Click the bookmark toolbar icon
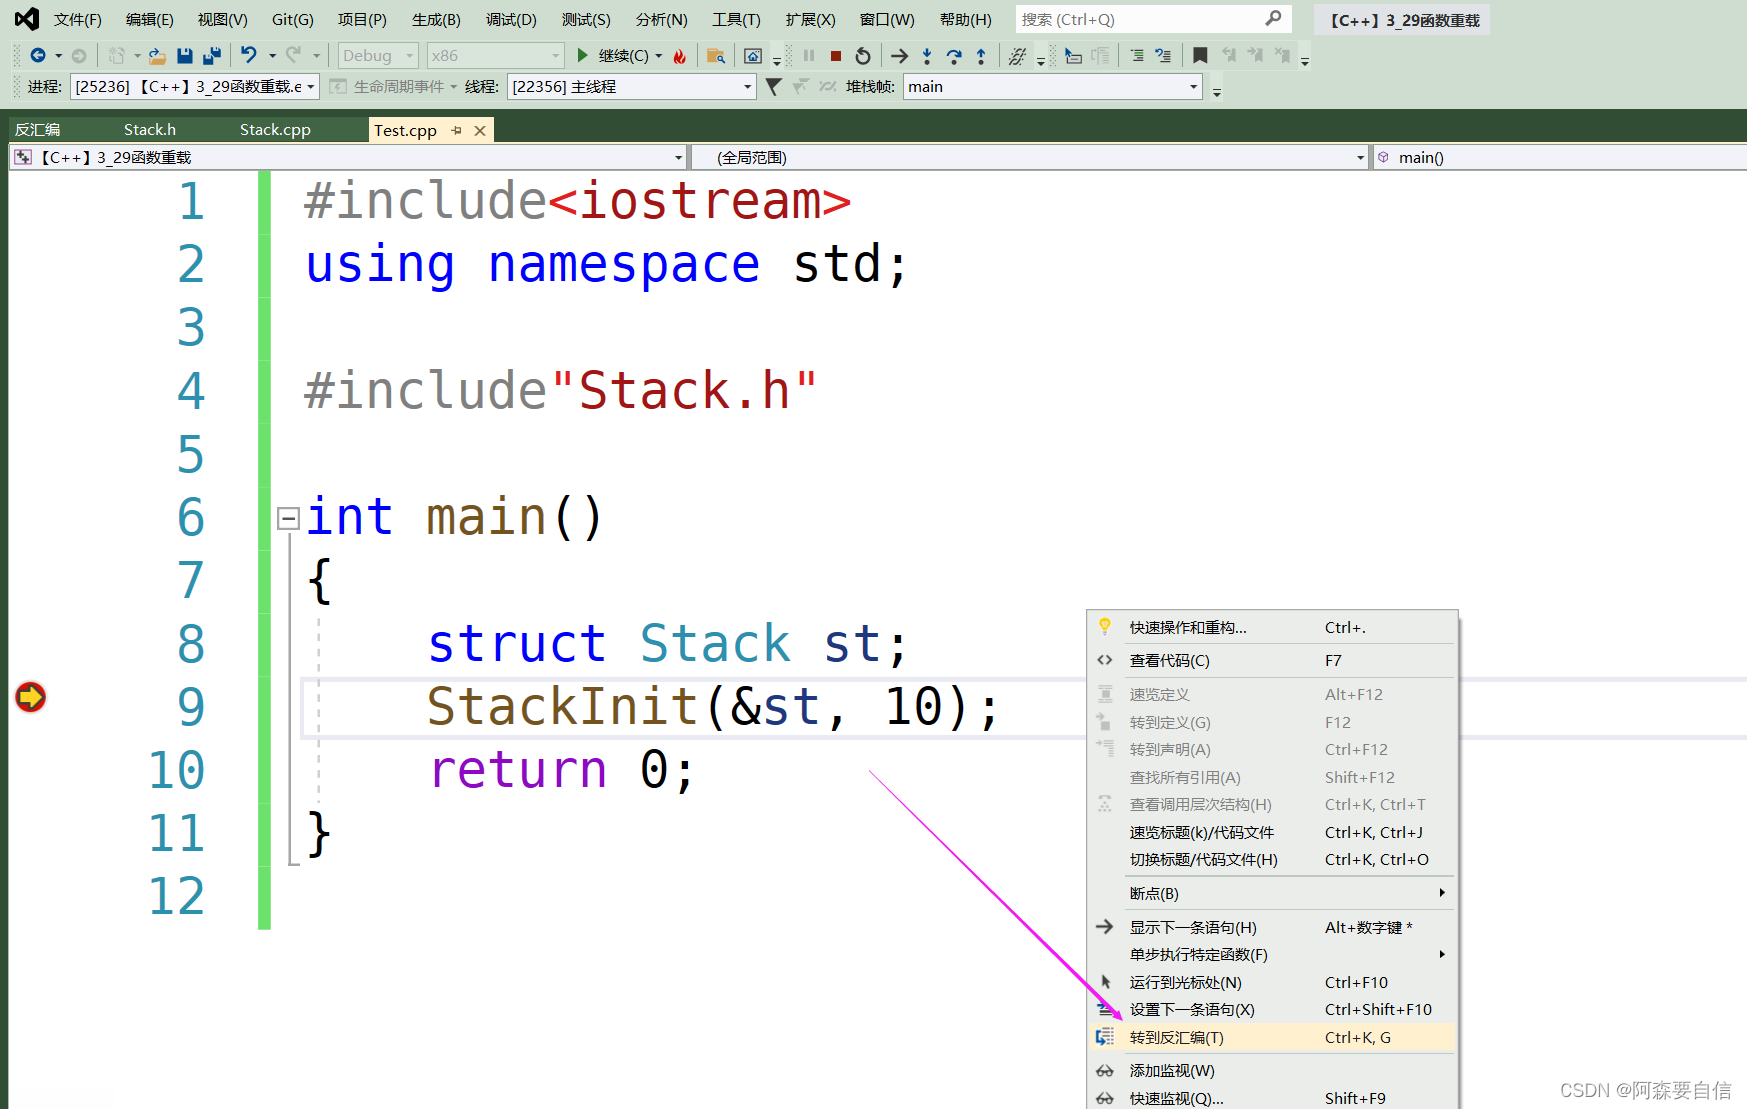The height and width of the screenshot is (1109, 1747). [x=1200, y=56]
